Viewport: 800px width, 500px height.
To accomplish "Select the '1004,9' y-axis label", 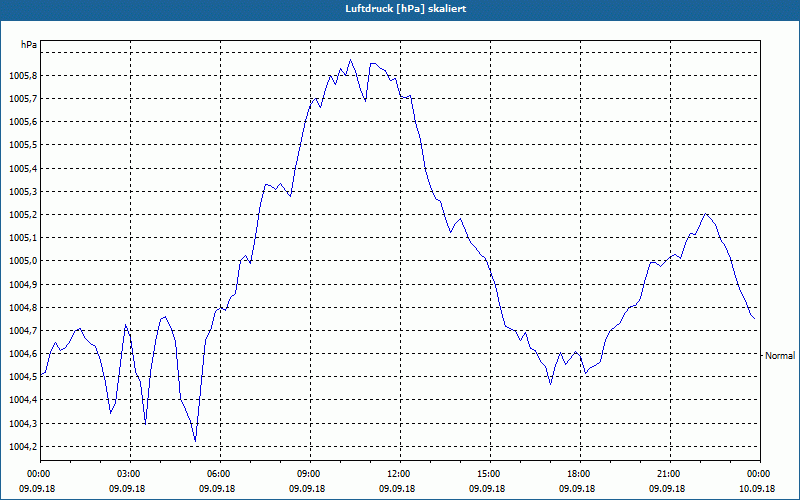I will (23, 284).
